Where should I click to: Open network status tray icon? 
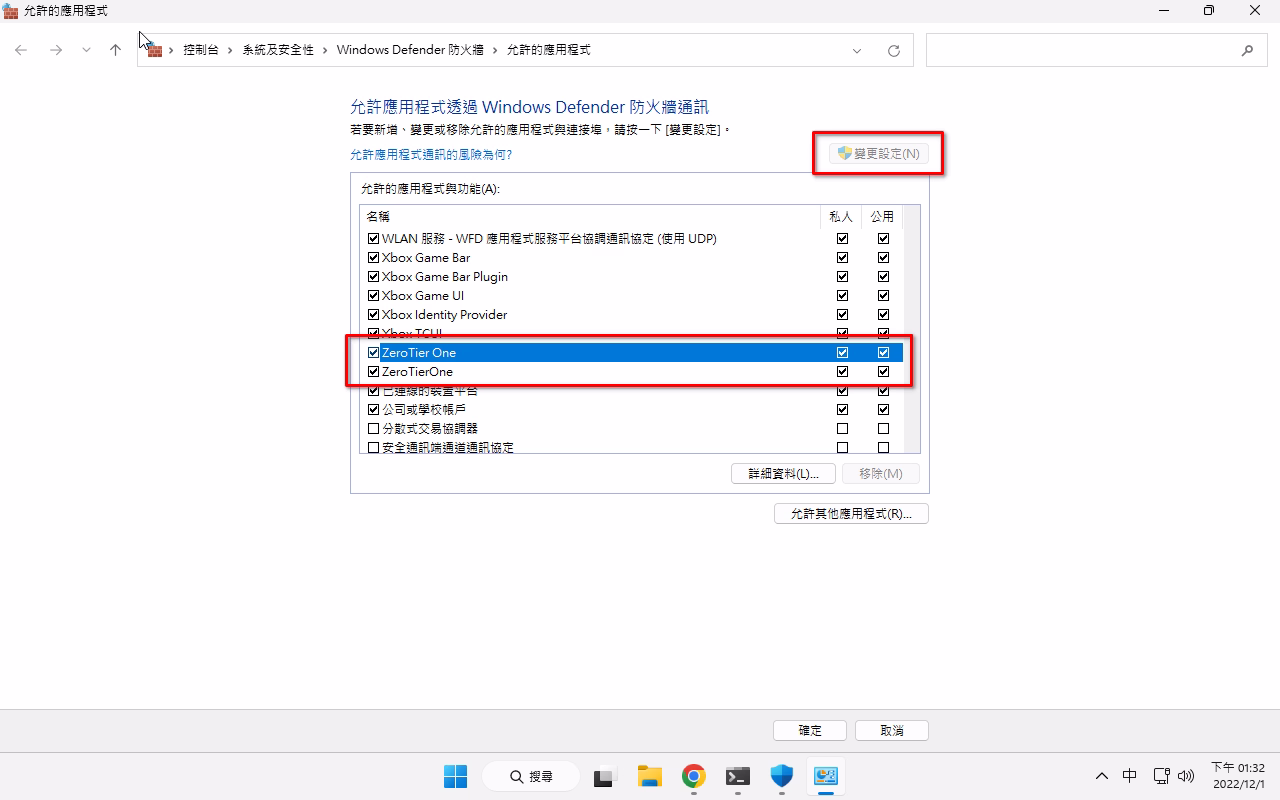[1161, 776]
